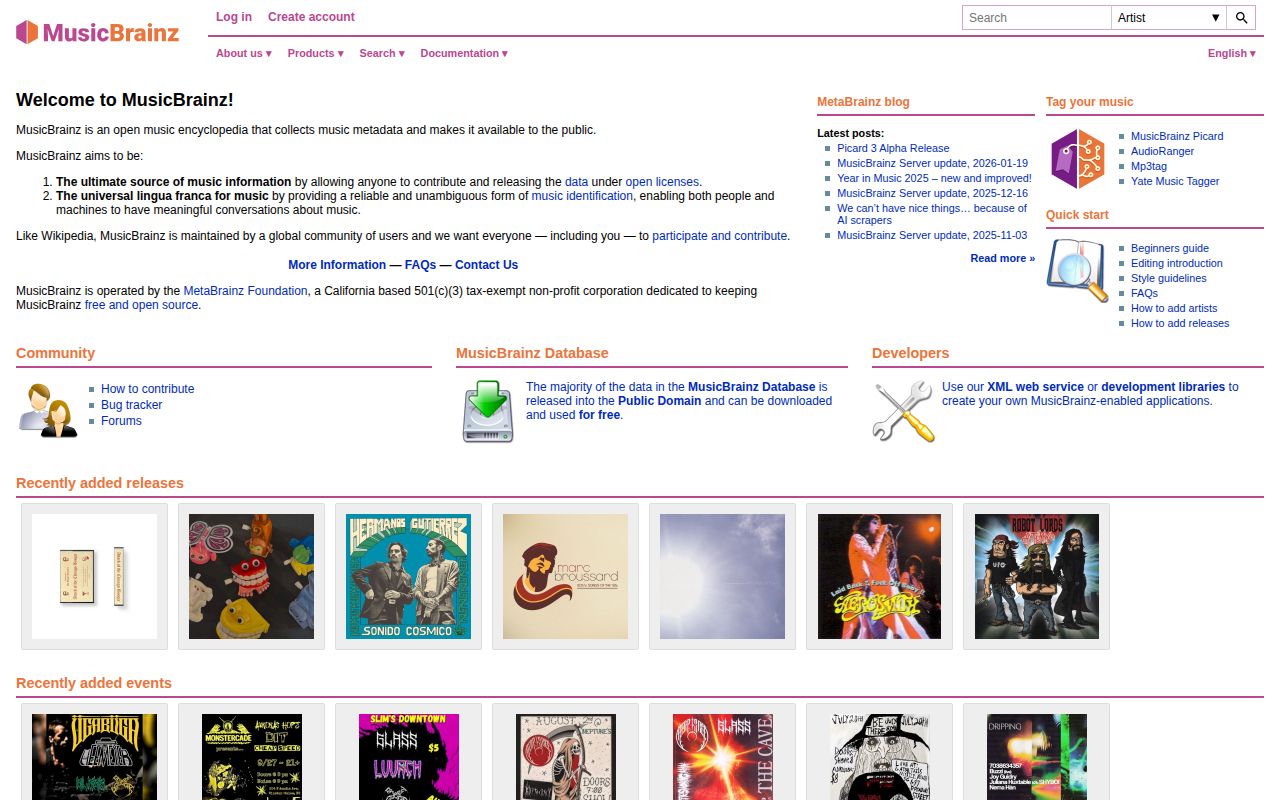
Task: Open the Artist search type dropdown
Action: tap(1168, 17)
